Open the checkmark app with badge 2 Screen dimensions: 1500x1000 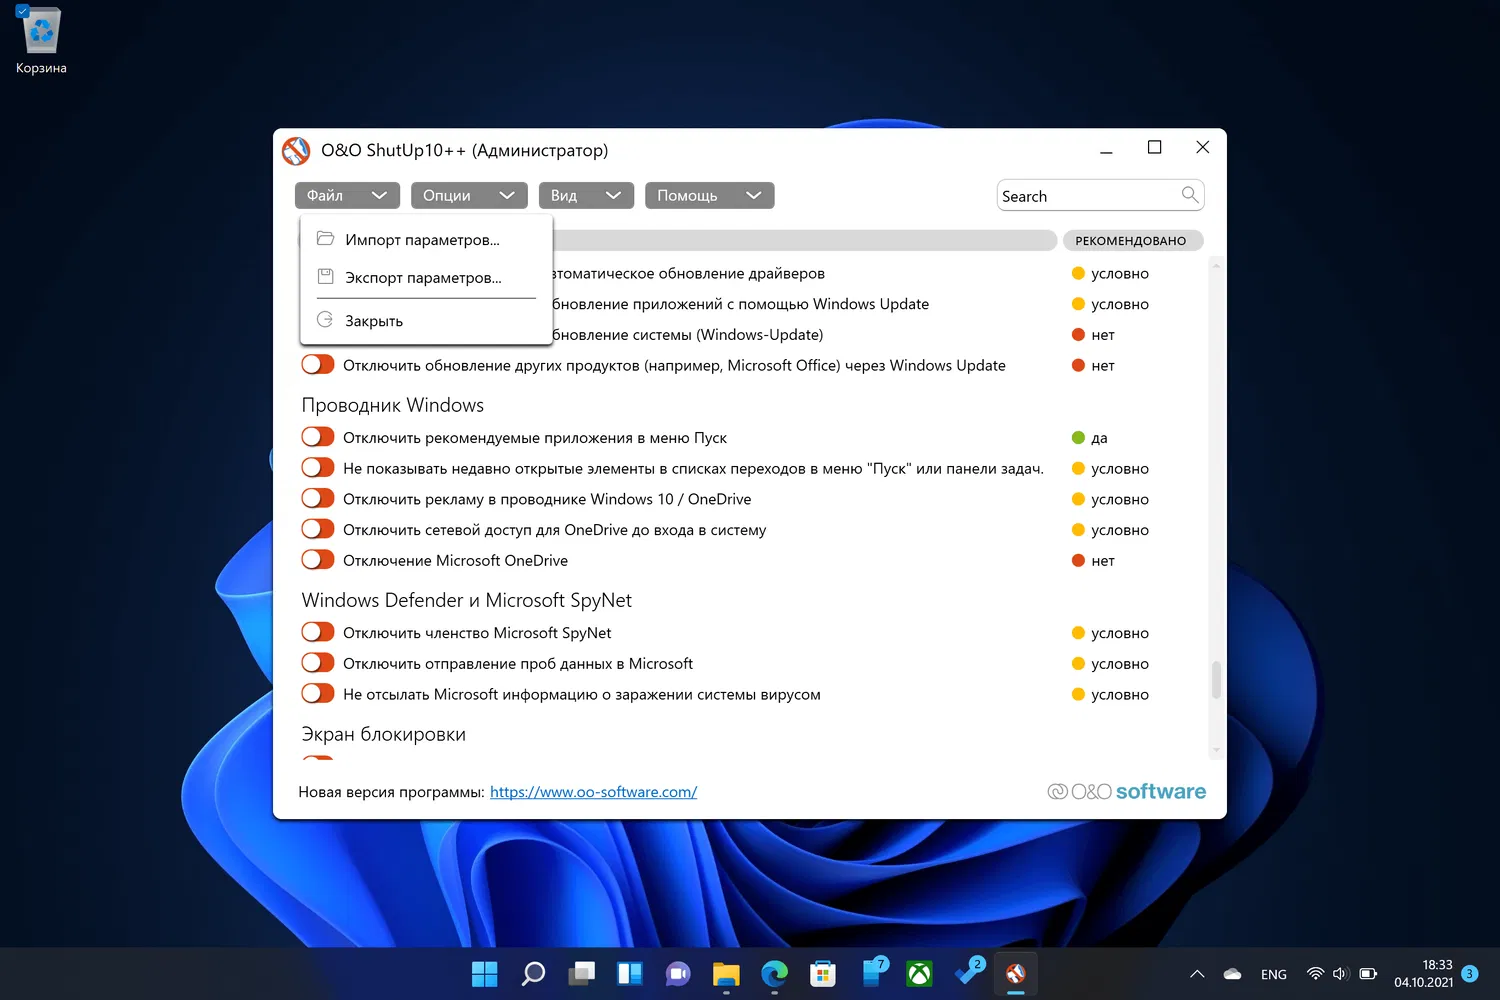pos(969,972)
